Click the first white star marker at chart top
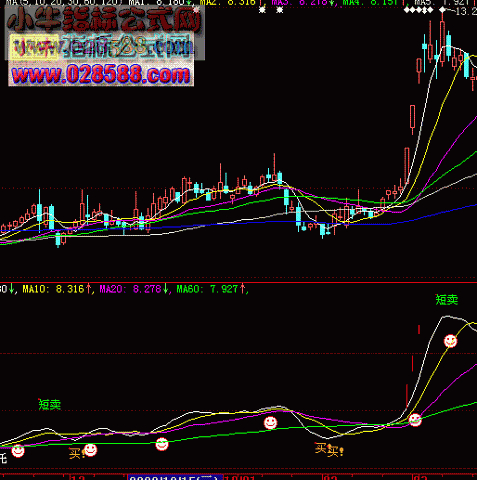The width and height of the screenshot is (477, 480). coord(263,10)
